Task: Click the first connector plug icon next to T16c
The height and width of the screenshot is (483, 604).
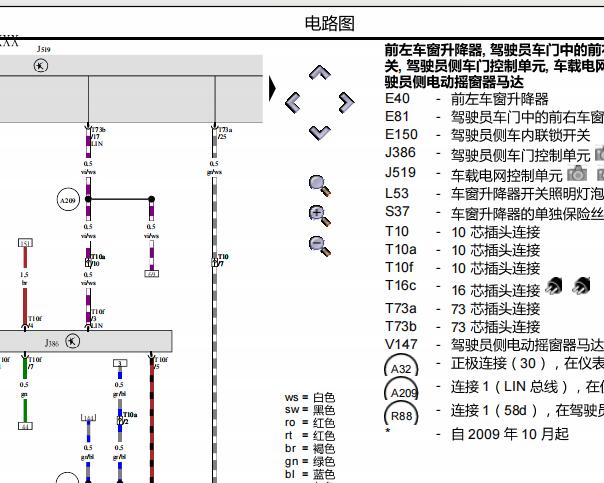Action: tap(554, 286)
